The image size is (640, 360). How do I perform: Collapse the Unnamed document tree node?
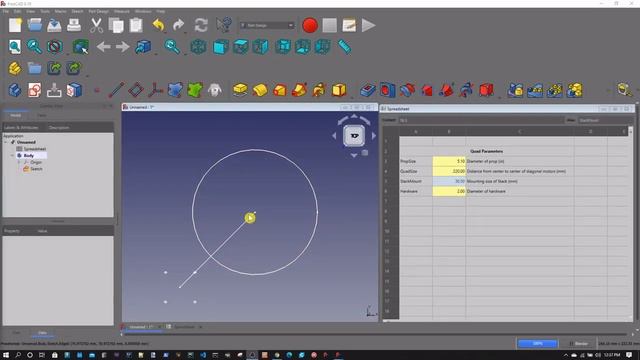tap(6, 142)
